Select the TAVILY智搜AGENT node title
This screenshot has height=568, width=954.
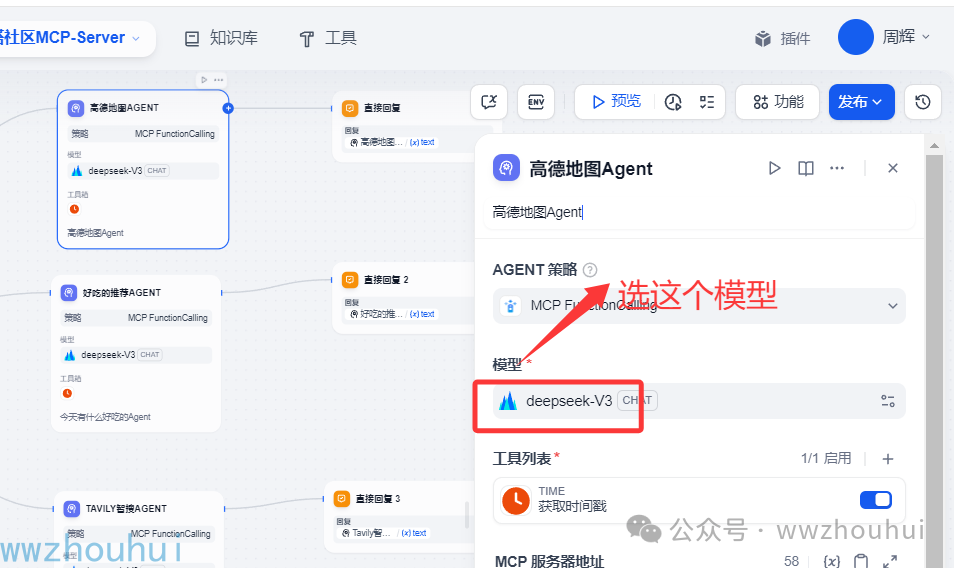click(126, 508)
